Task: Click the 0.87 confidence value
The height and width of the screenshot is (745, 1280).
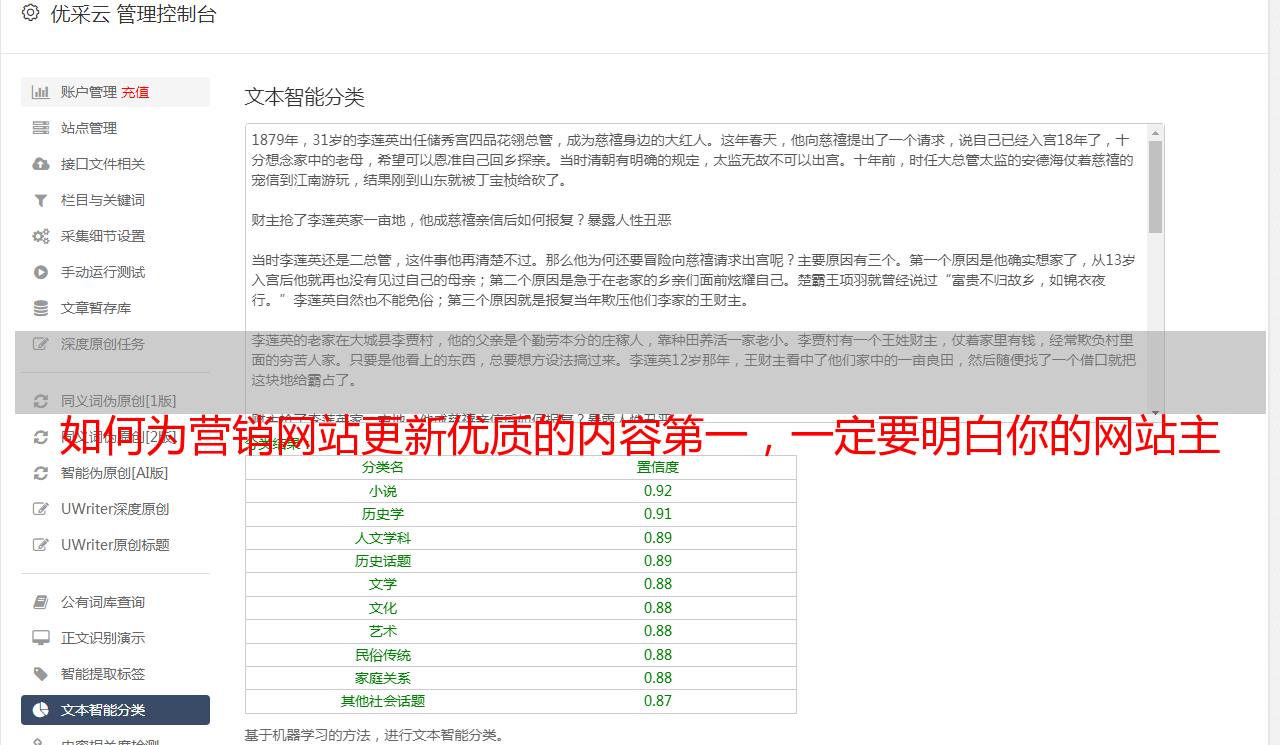Action: click(658, 701)
